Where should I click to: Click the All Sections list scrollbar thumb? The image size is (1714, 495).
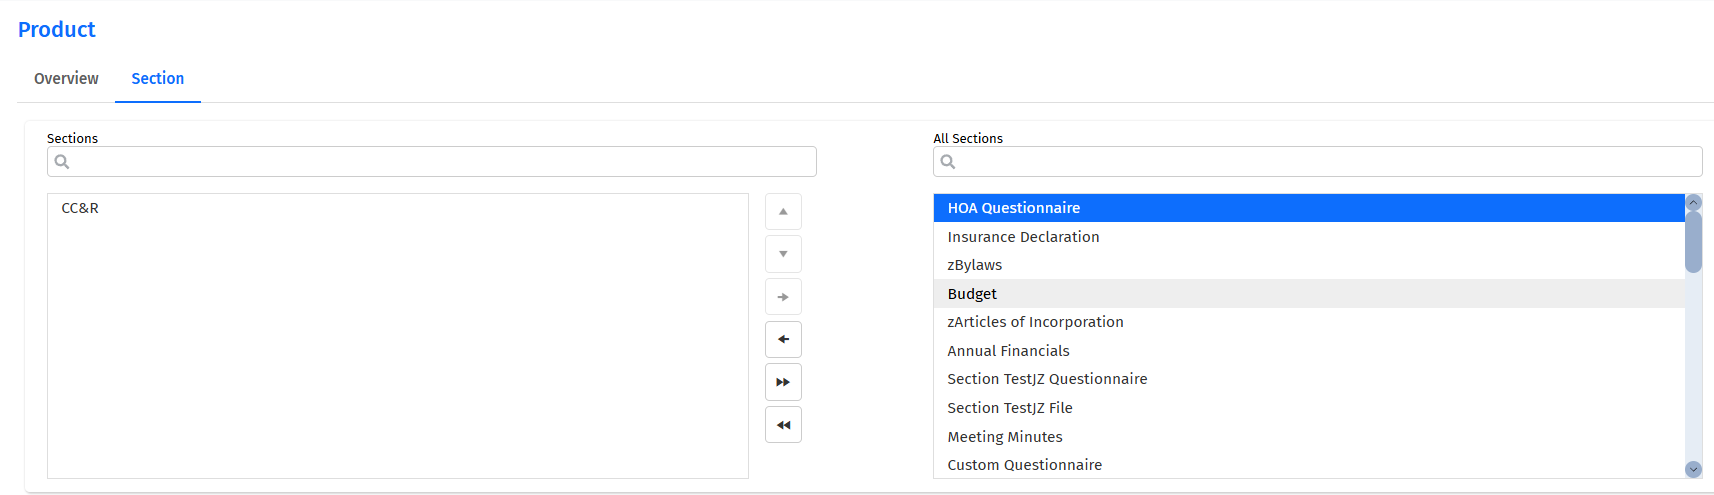coord(1693,241)
